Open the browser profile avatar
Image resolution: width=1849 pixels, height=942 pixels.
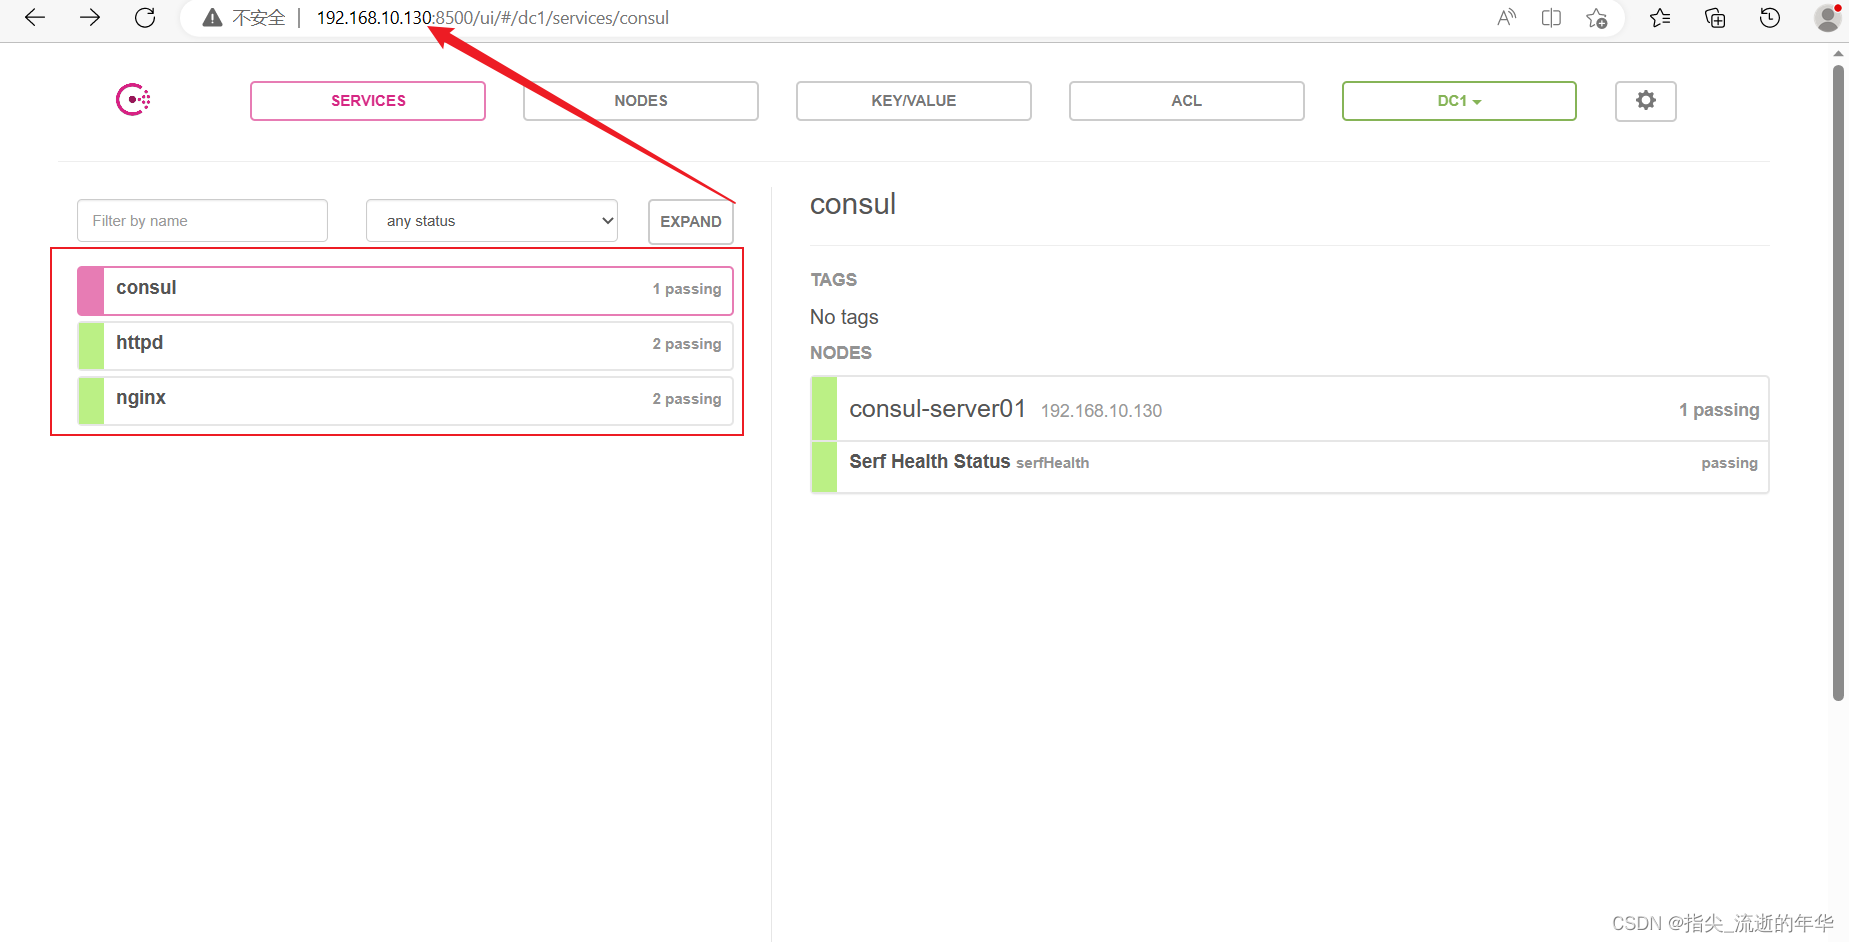pyautogui.click(x=1828, y=18)
